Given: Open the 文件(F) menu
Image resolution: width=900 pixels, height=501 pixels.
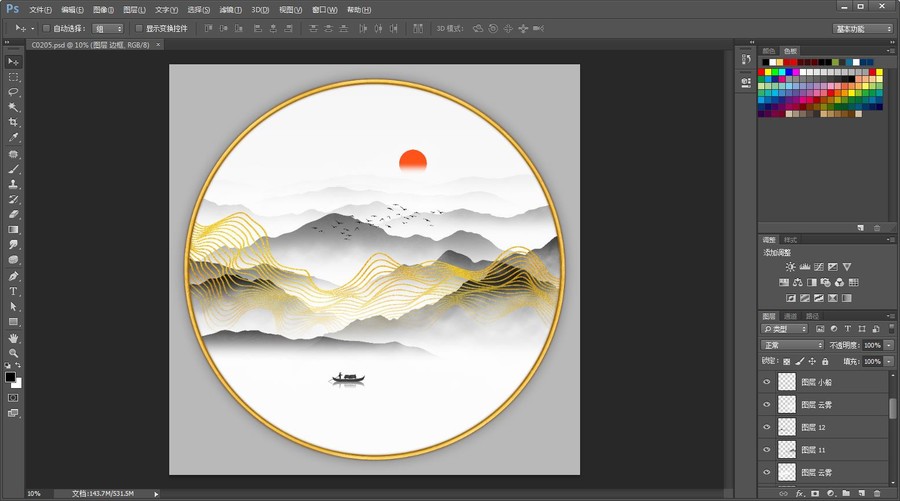Looking at the screenshot, I should click(40, 10).
